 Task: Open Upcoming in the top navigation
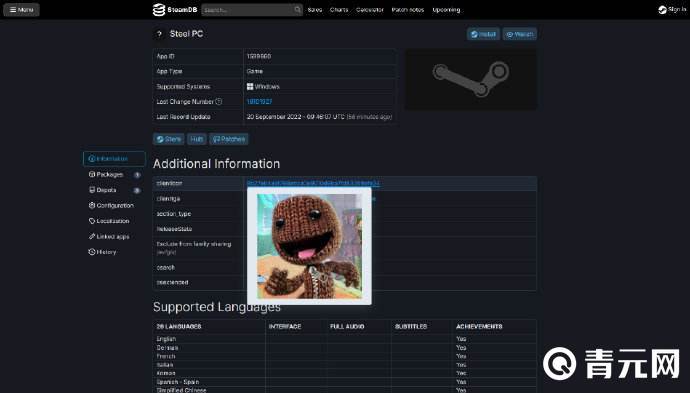[446, 10]
